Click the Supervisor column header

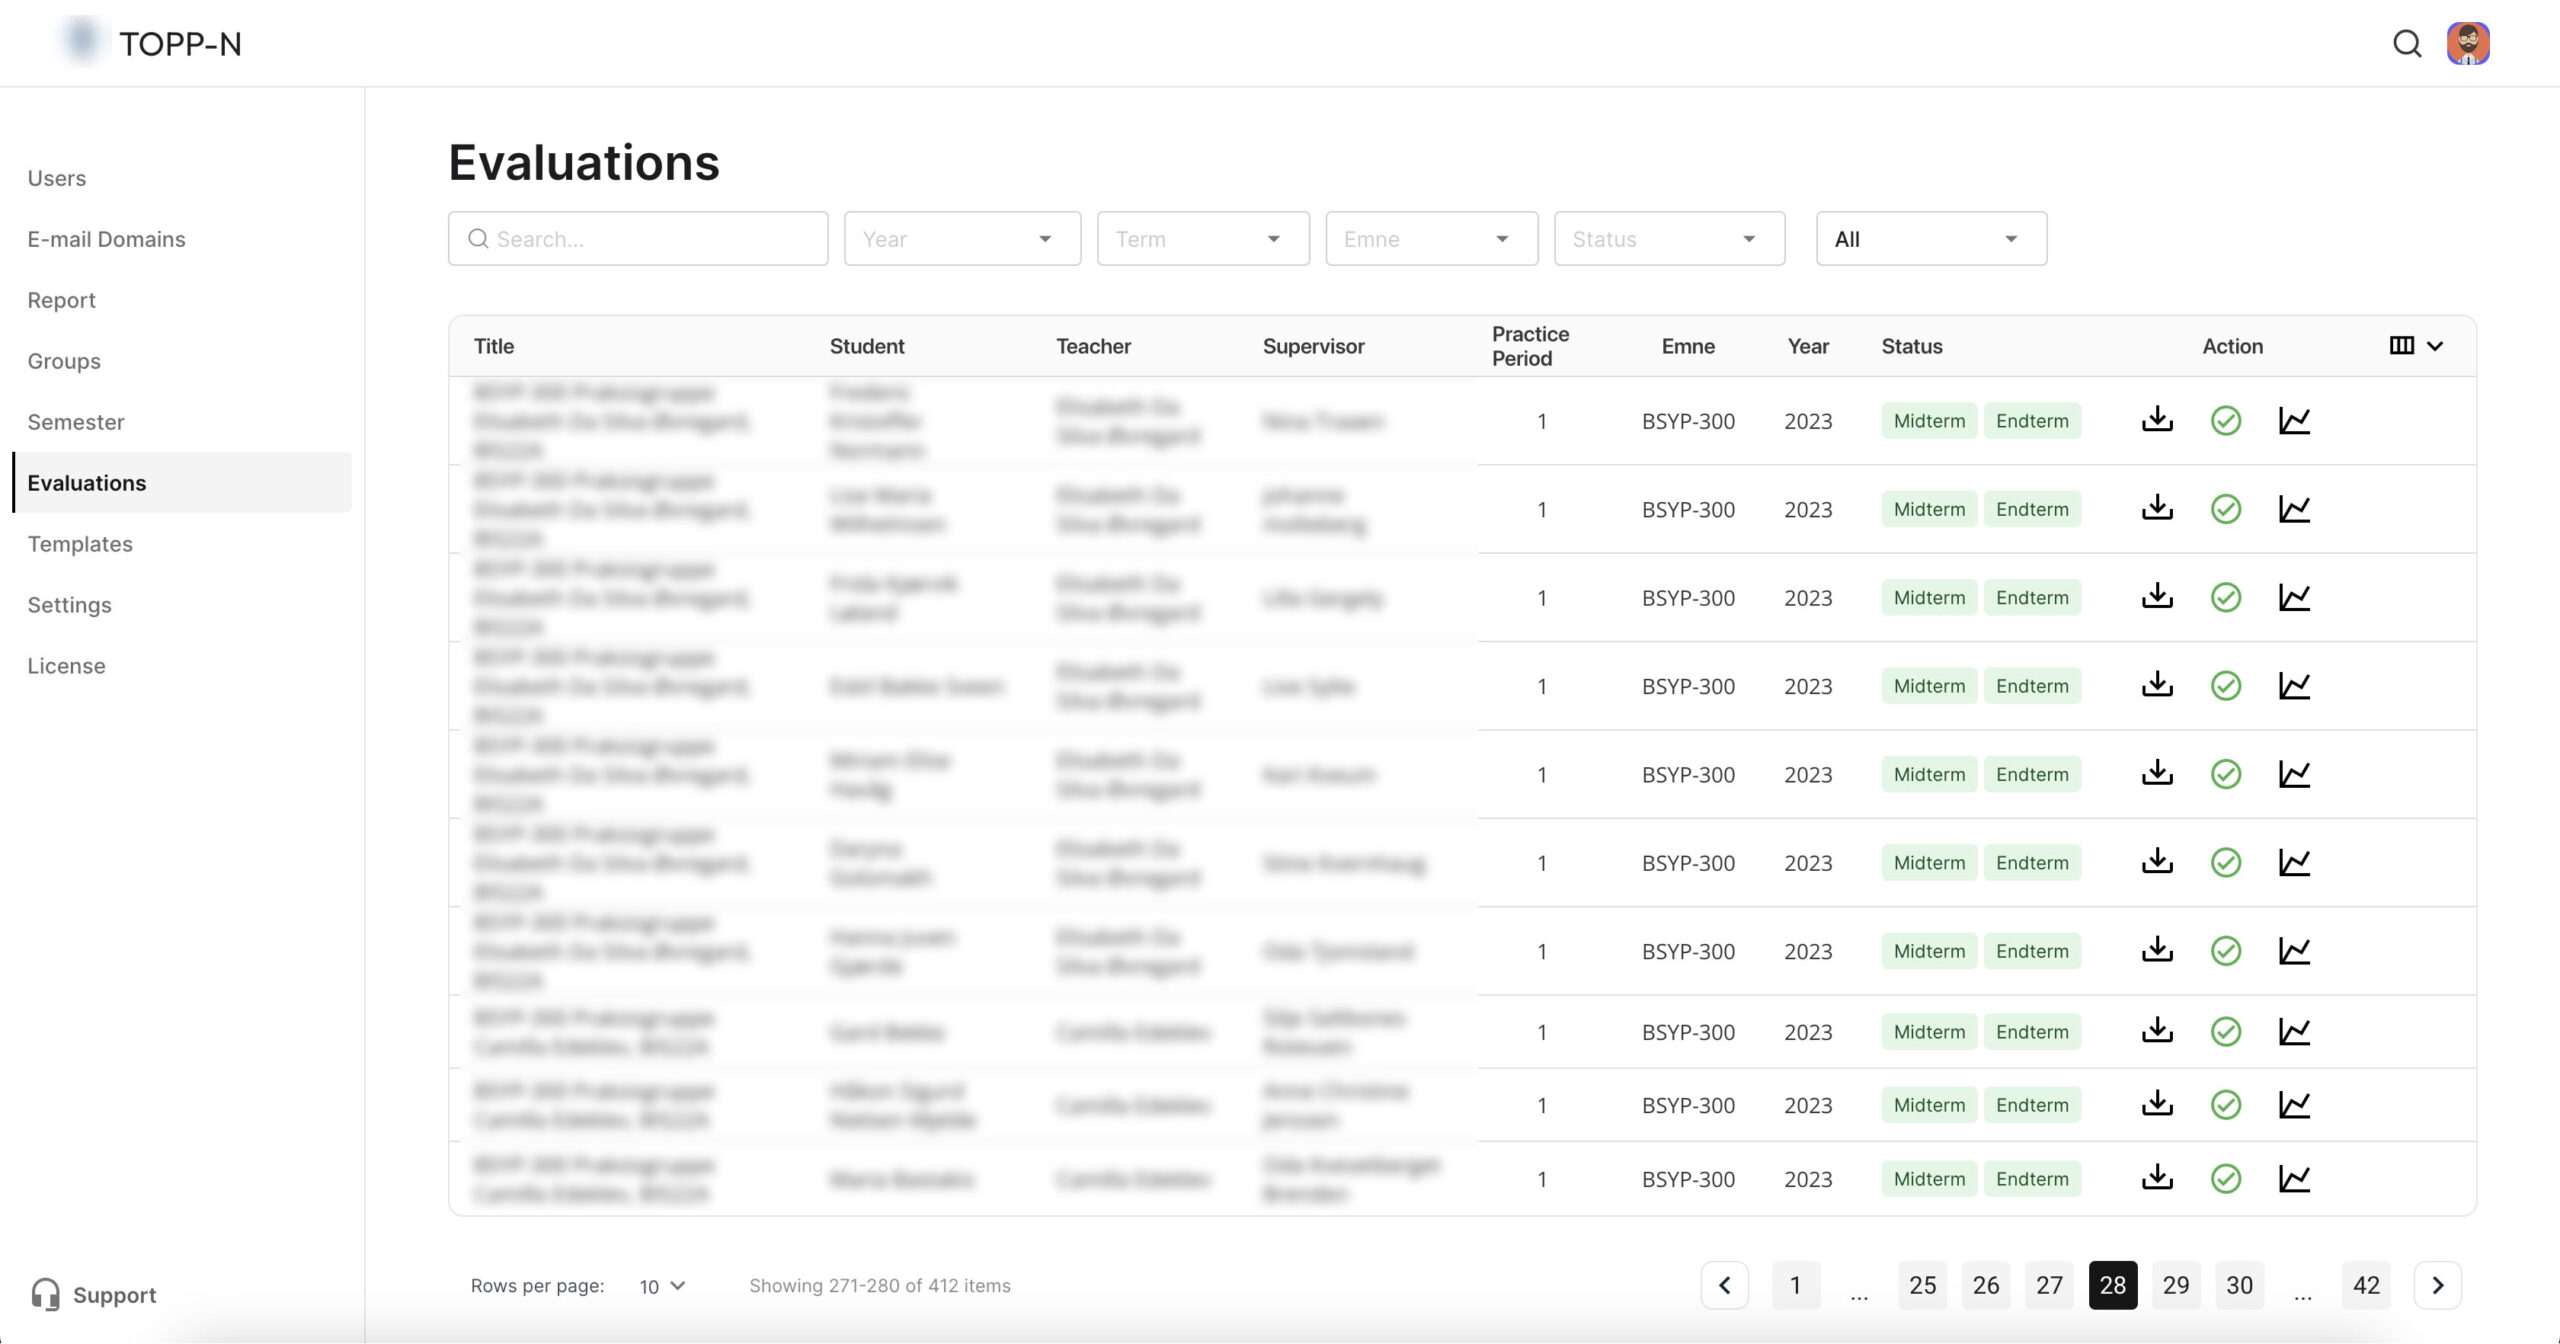1313,346
